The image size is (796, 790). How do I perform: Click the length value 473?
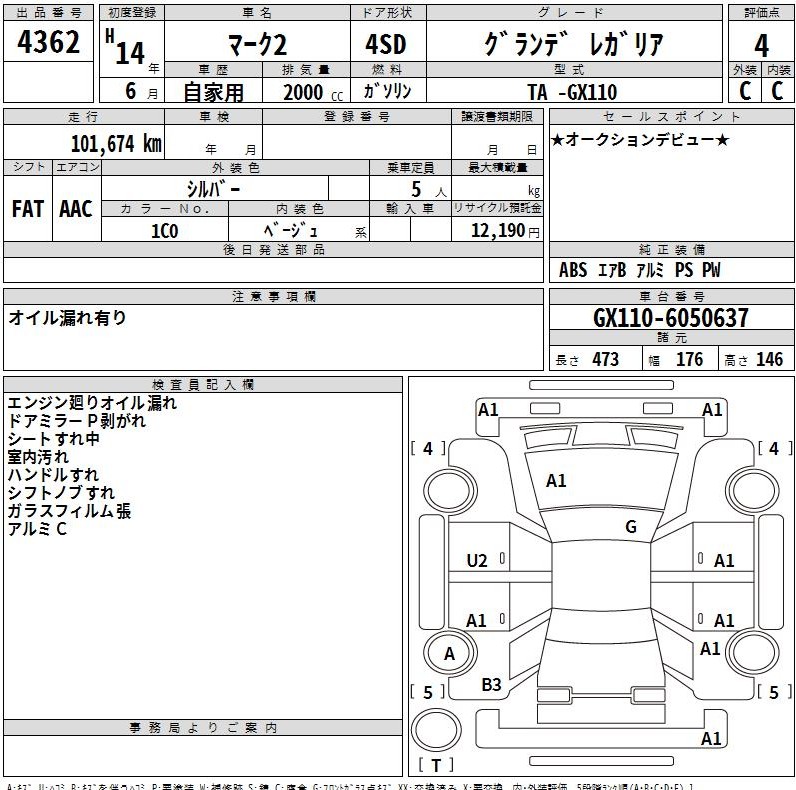pyautogui.click(x=605, y=359)
